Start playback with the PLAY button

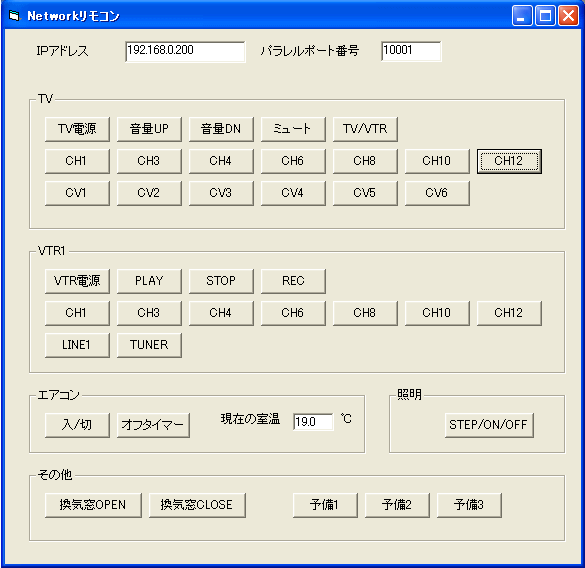[x=149, y=281]
